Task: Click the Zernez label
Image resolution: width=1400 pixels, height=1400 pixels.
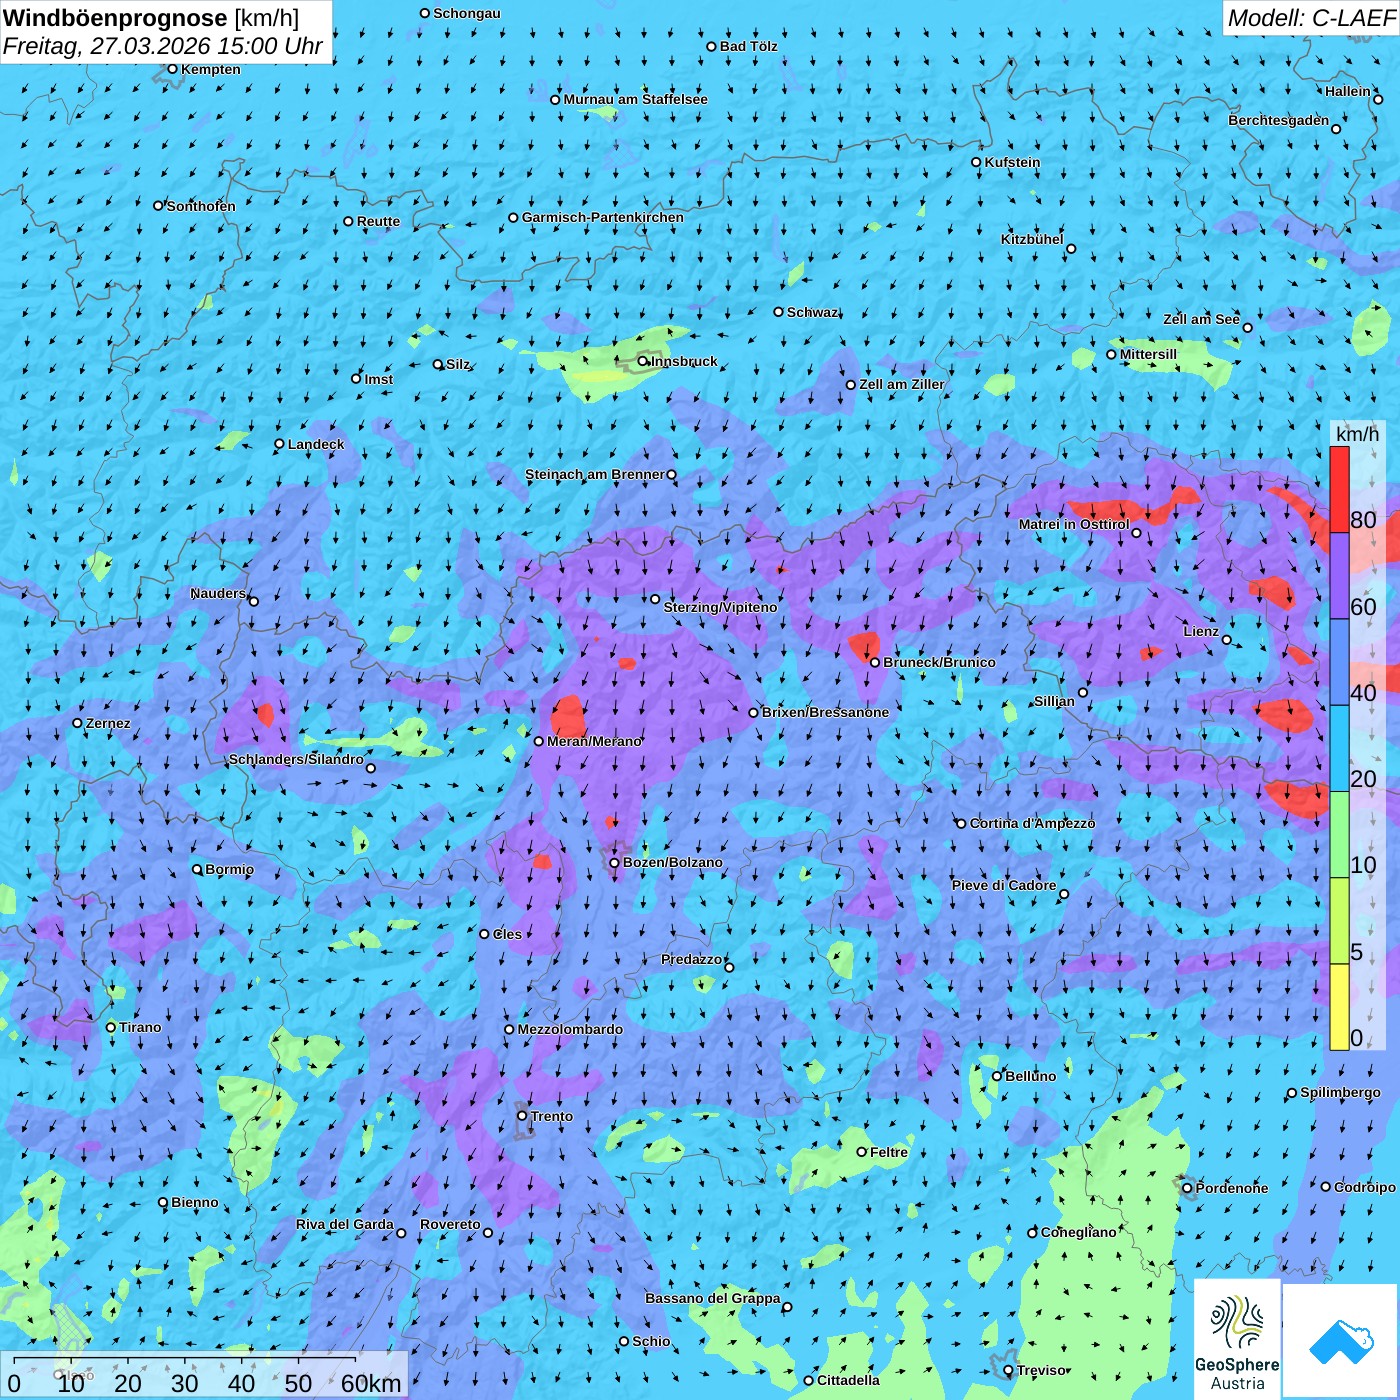Action: (108, 723)
